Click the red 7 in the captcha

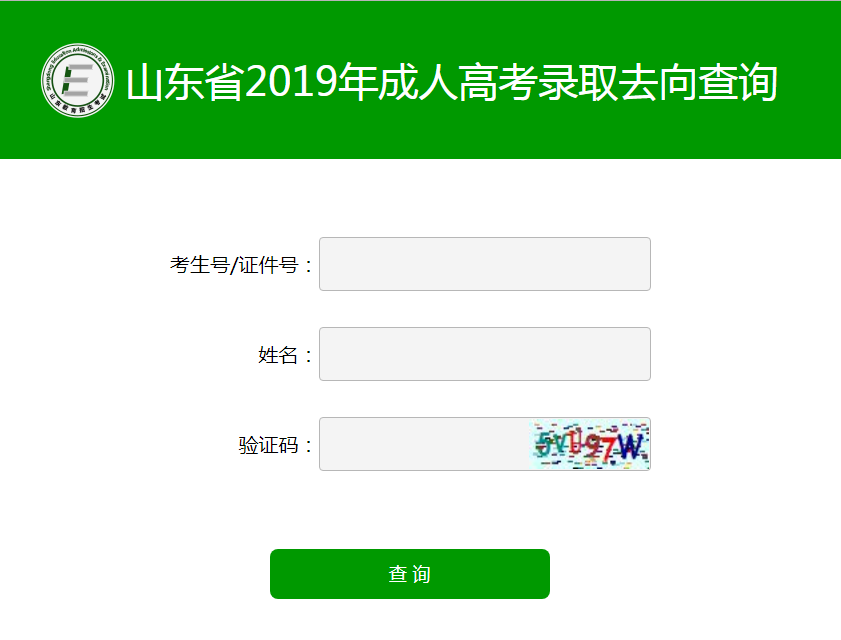pos(606,446)
